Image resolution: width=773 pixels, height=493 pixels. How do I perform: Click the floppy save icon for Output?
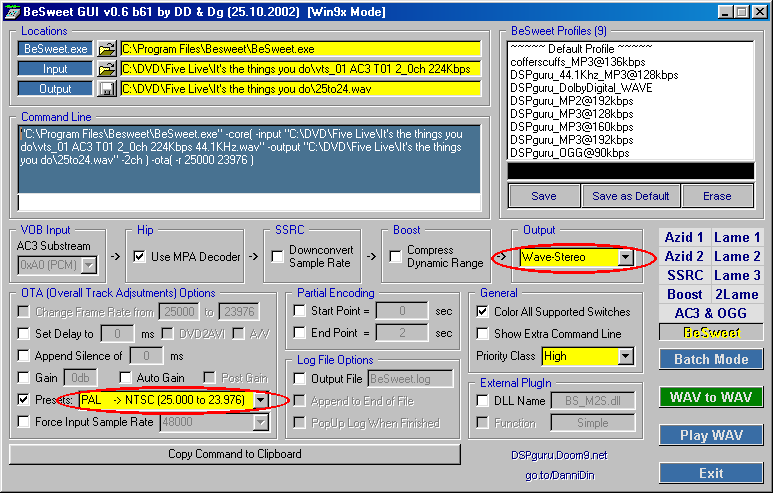tap(106, 89)
